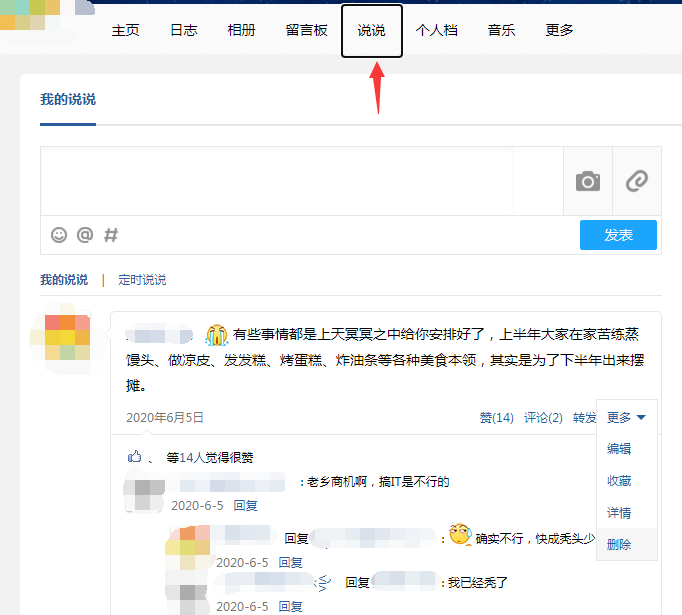Click 回复 under the 我已经秃了 reply
Viewport: 682px width, 615px height.
click(x=291, y=606)
